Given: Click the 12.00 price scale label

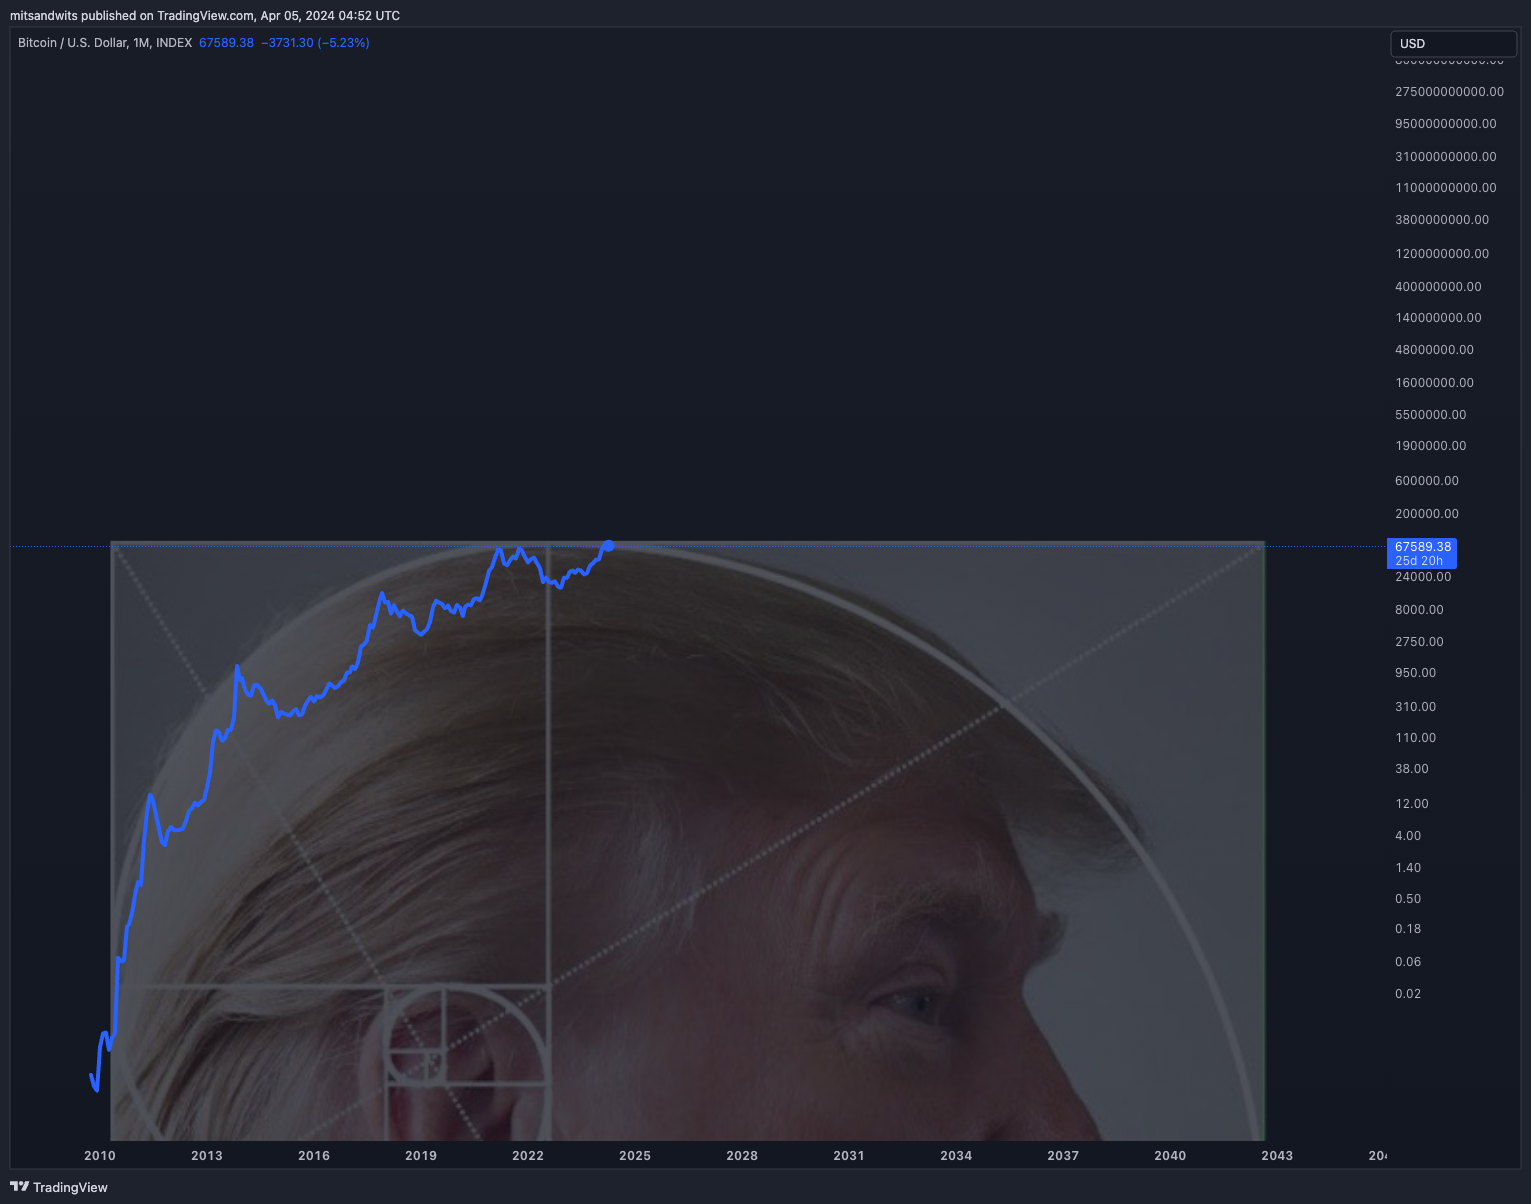Looking at the screenshot, I should [x=1412, y=803].
